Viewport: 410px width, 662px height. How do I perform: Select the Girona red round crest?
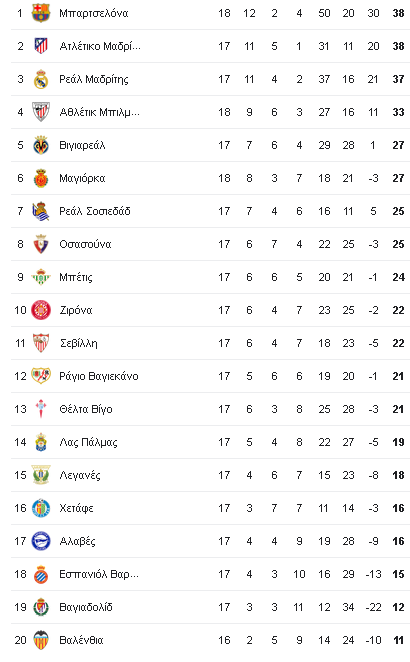41,310
